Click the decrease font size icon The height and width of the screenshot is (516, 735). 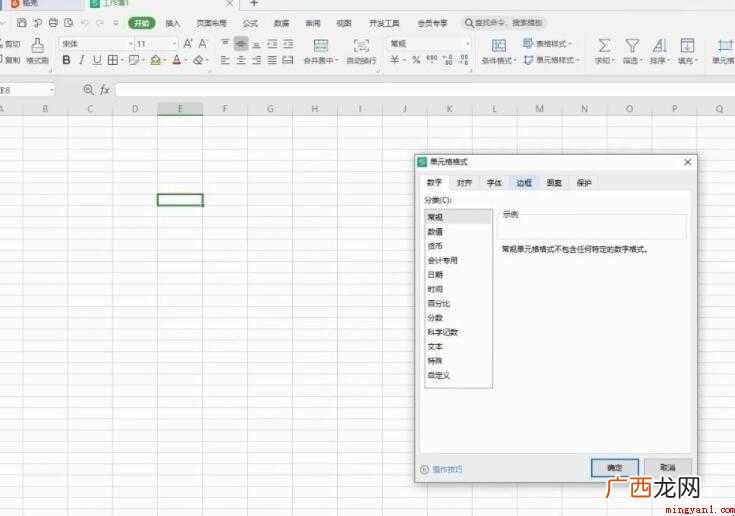click(202, 44)
